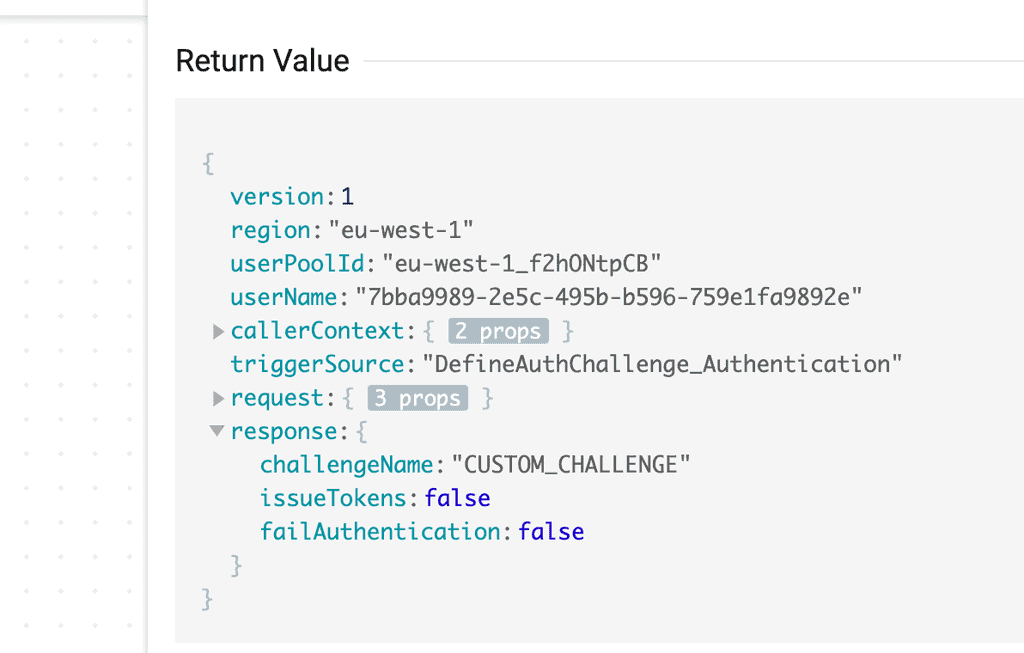Click the triggerSource key
Viewport: 1024px width, 653px height.
[x=316, y=364]
